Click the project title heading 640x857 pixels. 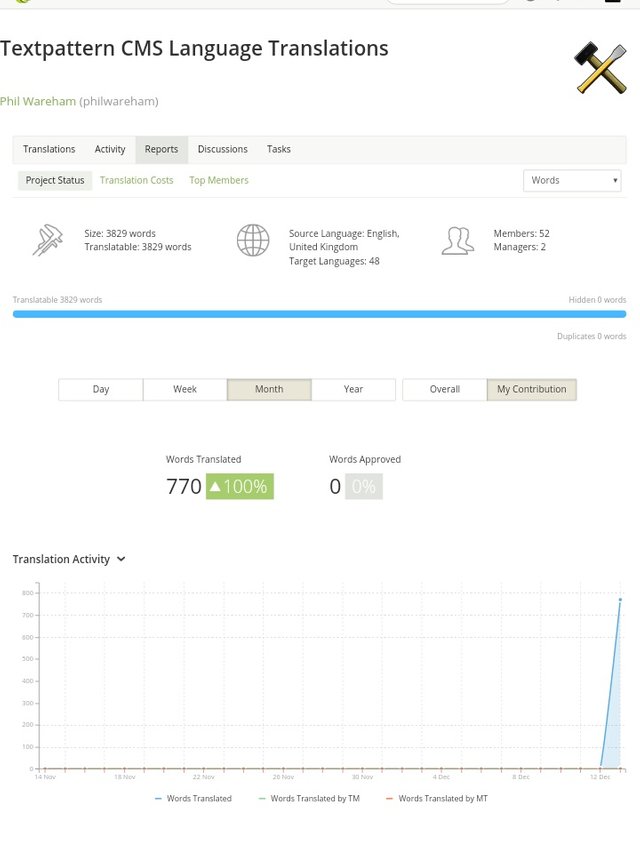pos(194,48)
